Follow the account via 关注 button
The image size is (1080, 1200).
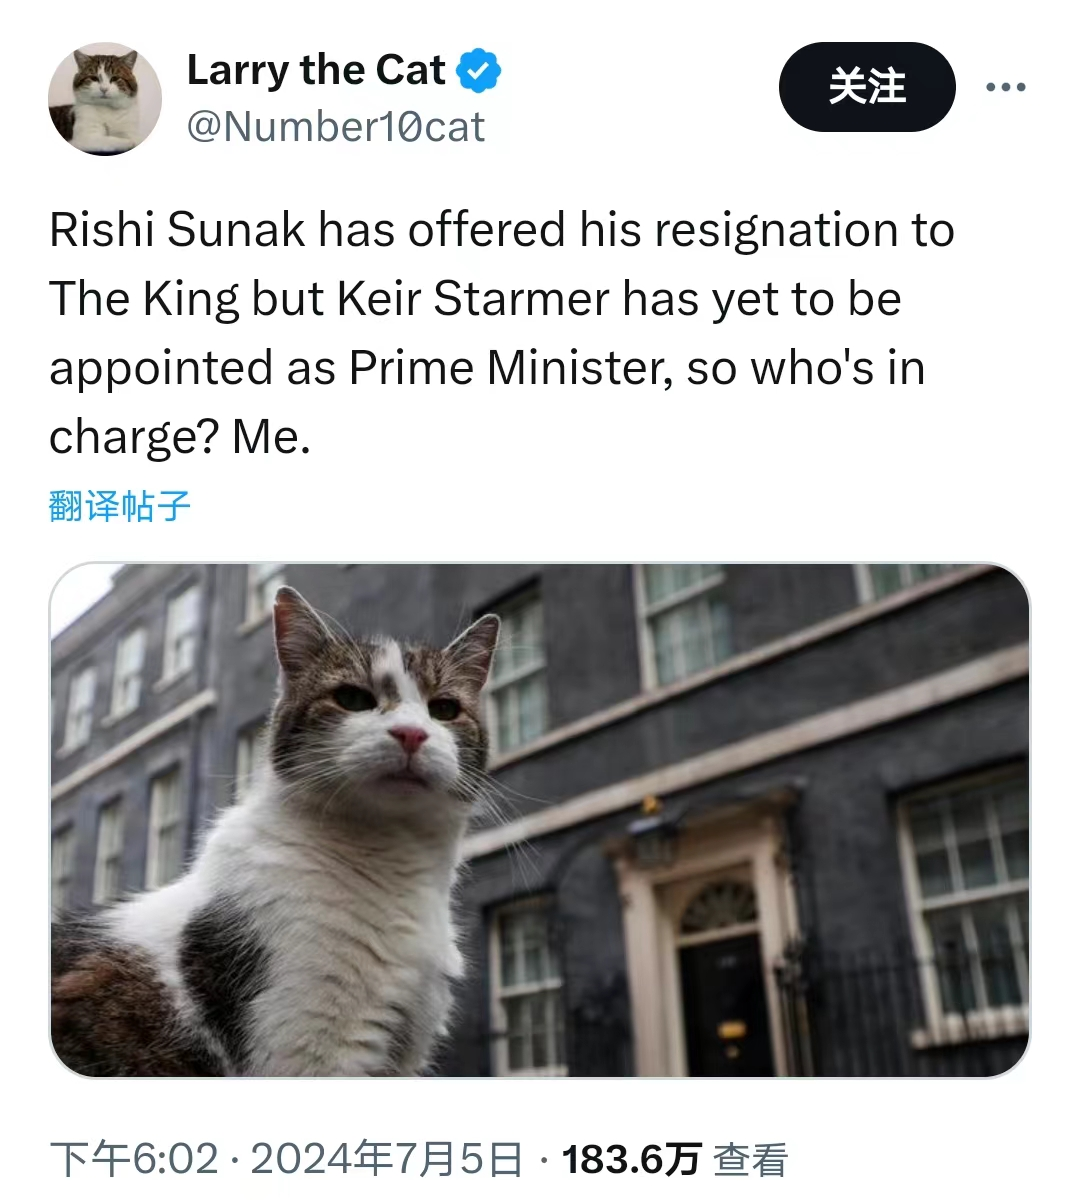coord(867,87)
